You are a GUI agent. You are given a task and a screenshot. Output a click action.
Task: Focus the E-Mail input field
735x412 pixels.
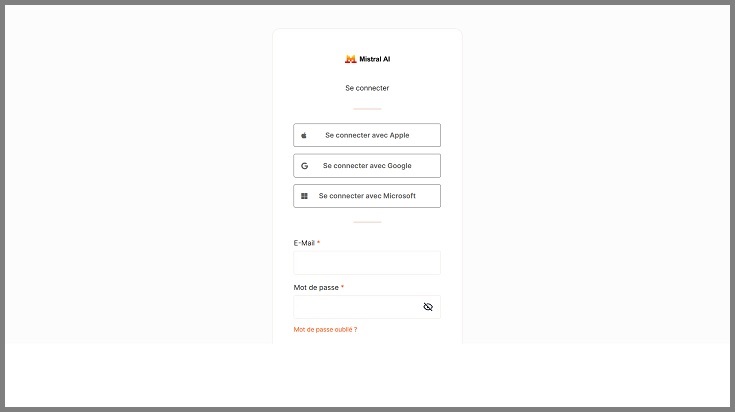(367, 262)
